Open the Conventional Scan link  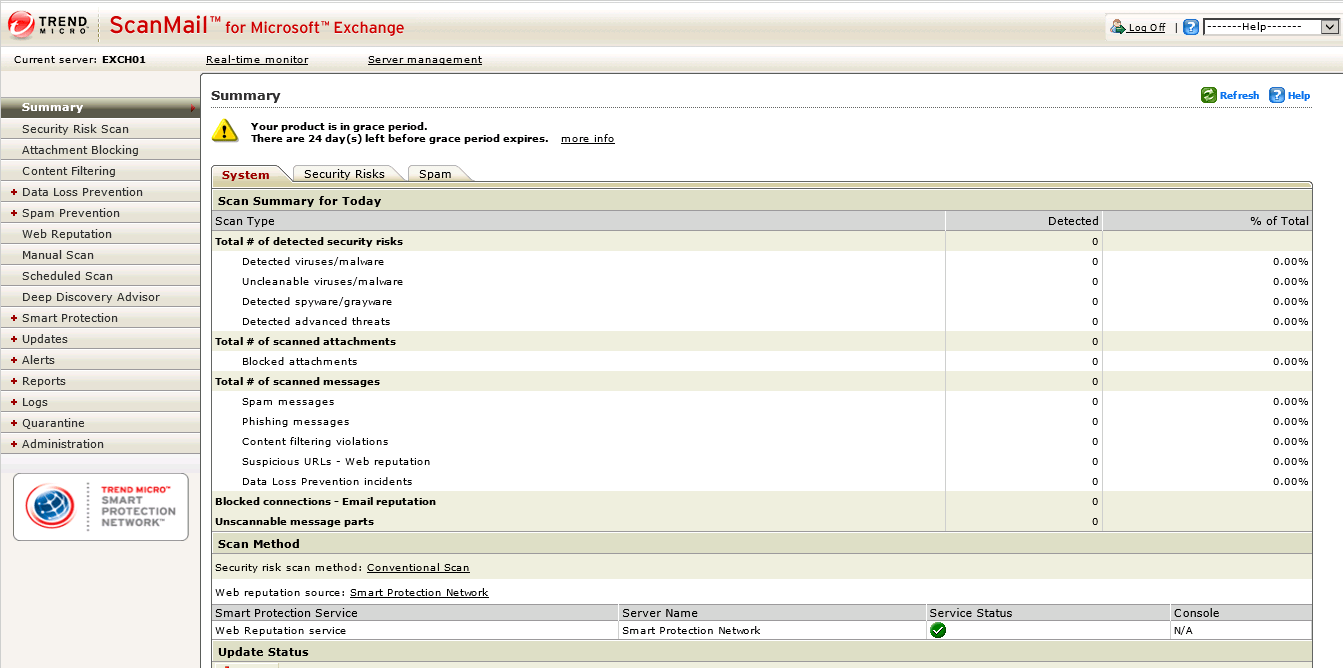coord(418,568)
